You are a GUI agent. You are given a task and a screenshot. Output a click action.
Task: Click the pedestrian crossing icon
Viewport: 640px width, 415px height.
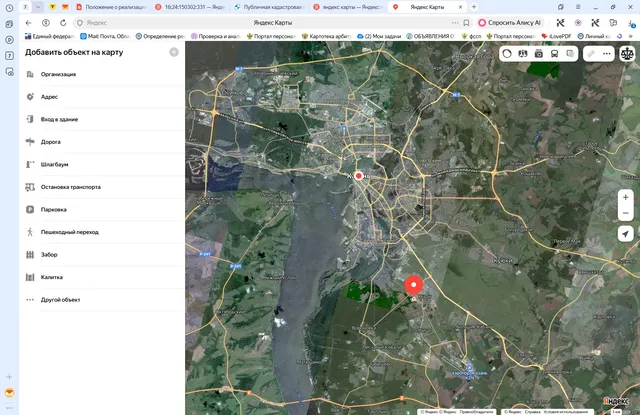click(x=30, y=232)
